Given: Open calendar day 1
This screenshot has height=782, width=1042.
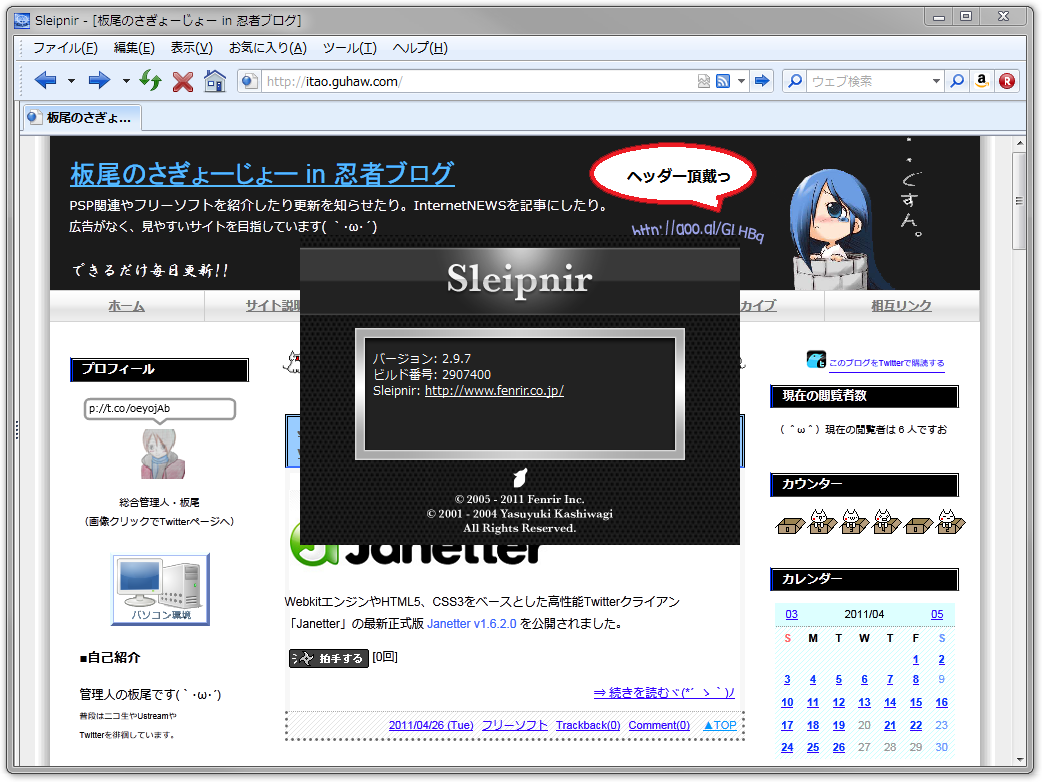Looking at the screenshot, I should 916,659.
